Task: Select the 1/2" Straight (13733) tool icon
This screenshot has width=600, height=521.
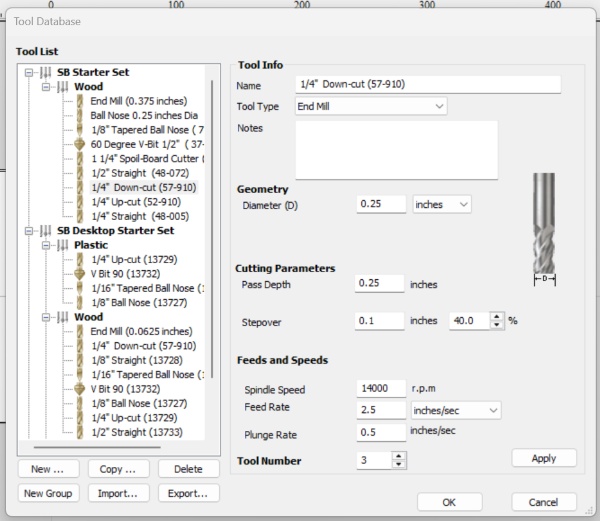Action: coord(81,431)
